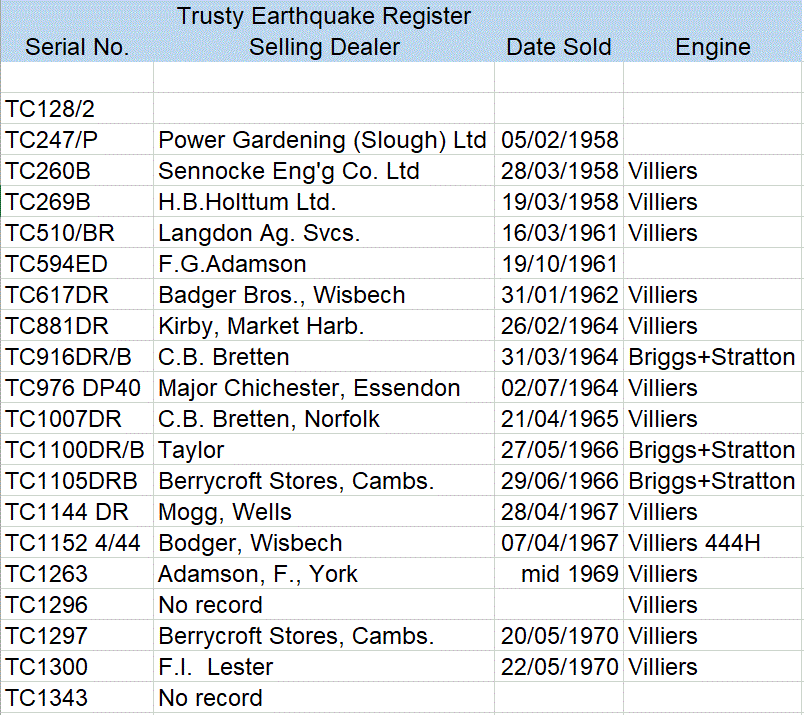804x715 pixels.
Task: Click the date cell 28/03/1958
Action: 559,171
